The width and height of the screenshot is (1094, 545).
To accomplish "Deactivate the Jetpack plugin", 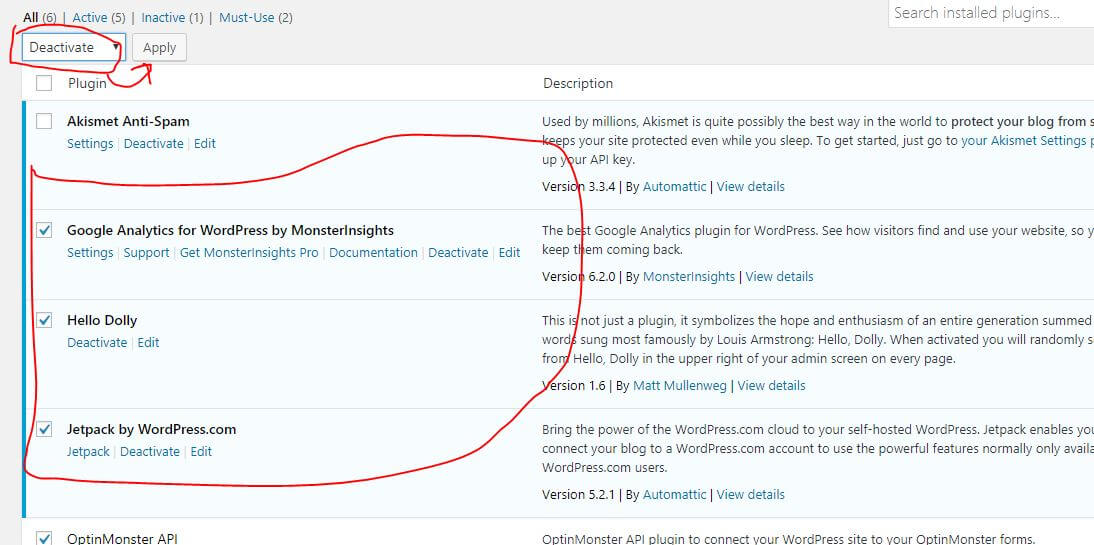I will pyautogui.click(x=150, y=451).
